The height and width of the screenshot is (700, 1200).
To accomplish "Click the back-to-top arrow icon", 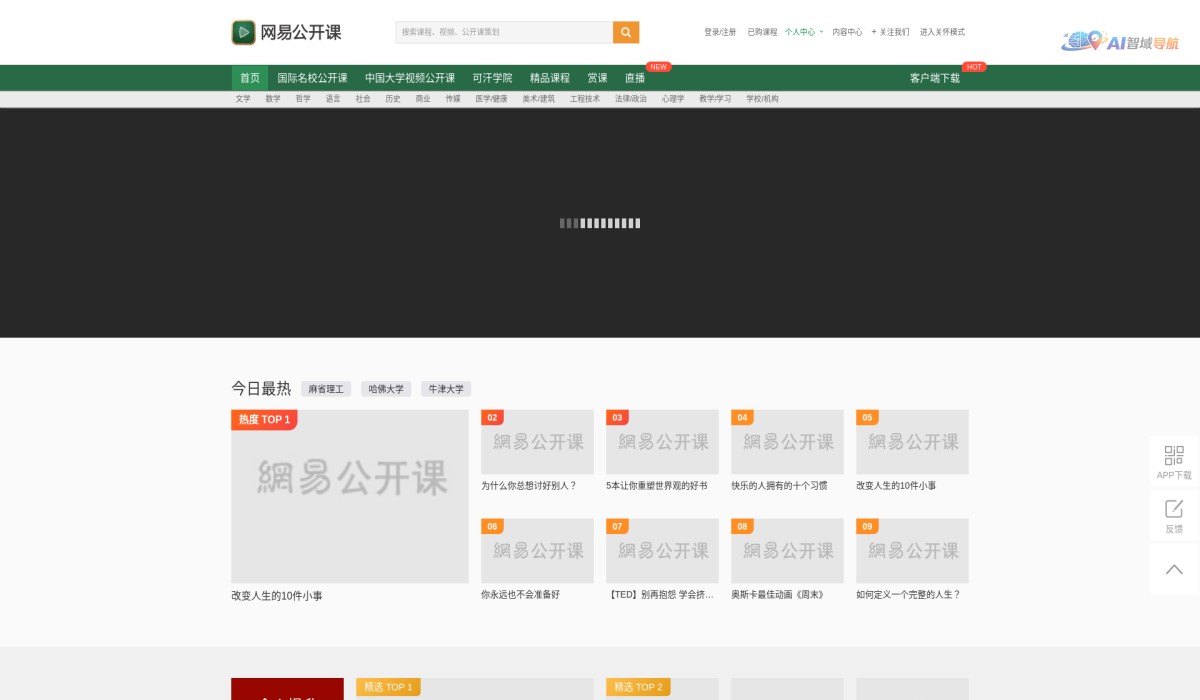I will (1173, 568).
